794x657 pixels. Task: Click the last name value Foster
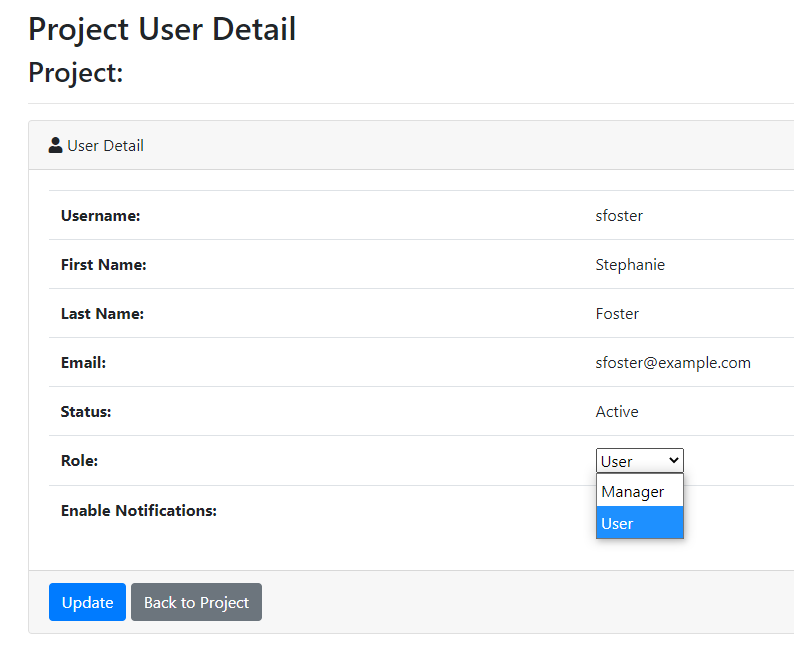[x=617, y=314]
